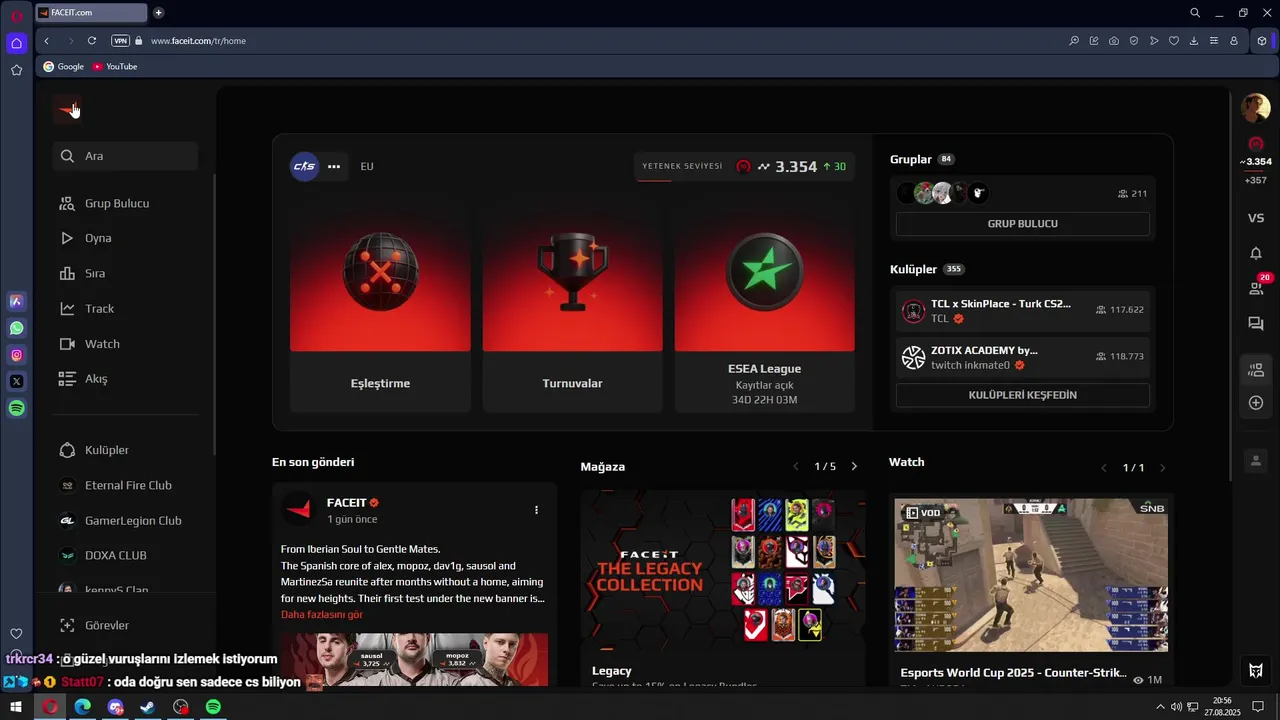
Task: Open the YouTube bookmark
Action: [115, 66]
